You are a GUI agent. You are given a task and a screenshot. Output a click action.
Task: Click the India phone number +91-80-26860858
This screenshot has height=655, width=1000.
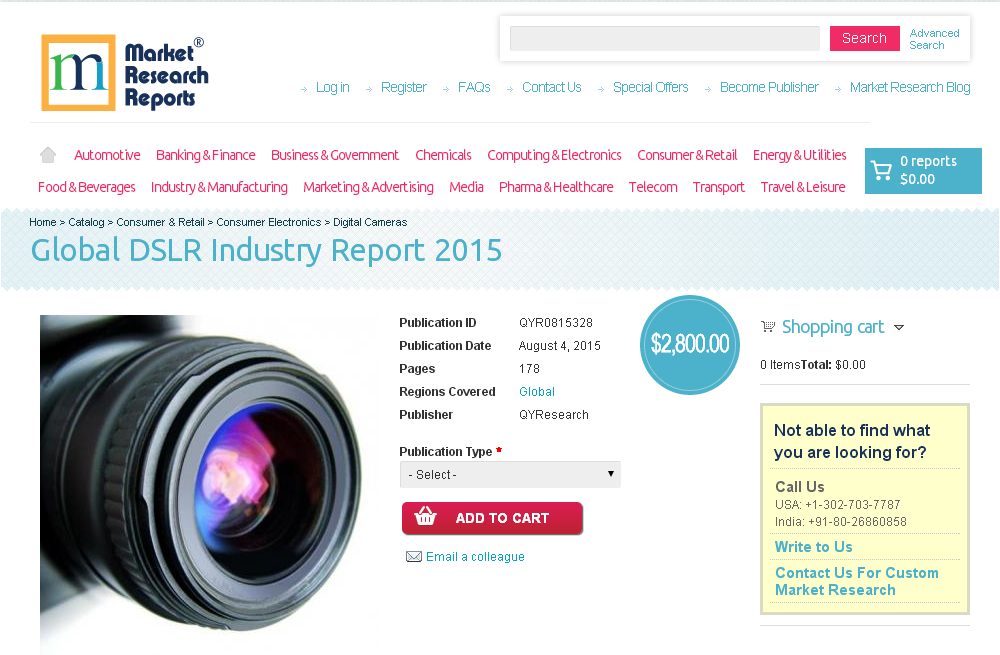(x=857, y=522)
